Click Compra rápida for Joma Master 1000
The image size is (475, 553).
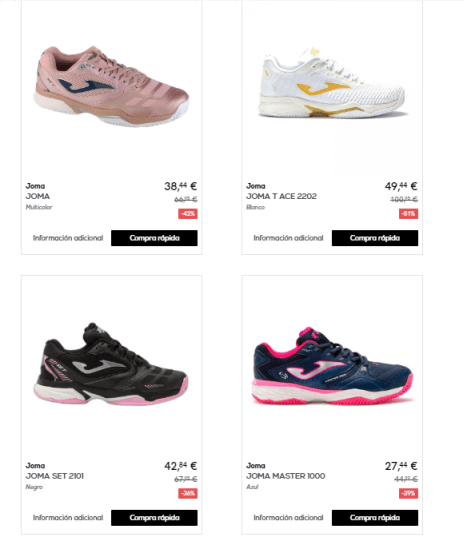(x=375, y=518)
